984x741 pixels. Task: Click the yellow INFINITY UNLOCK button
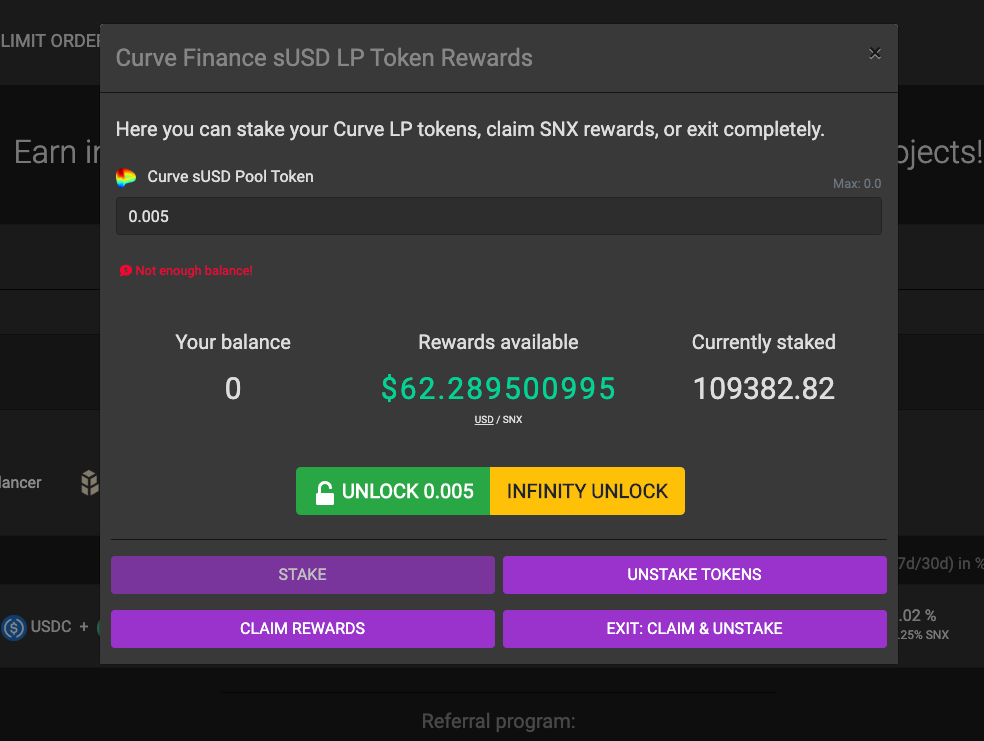tap(587, 491)
